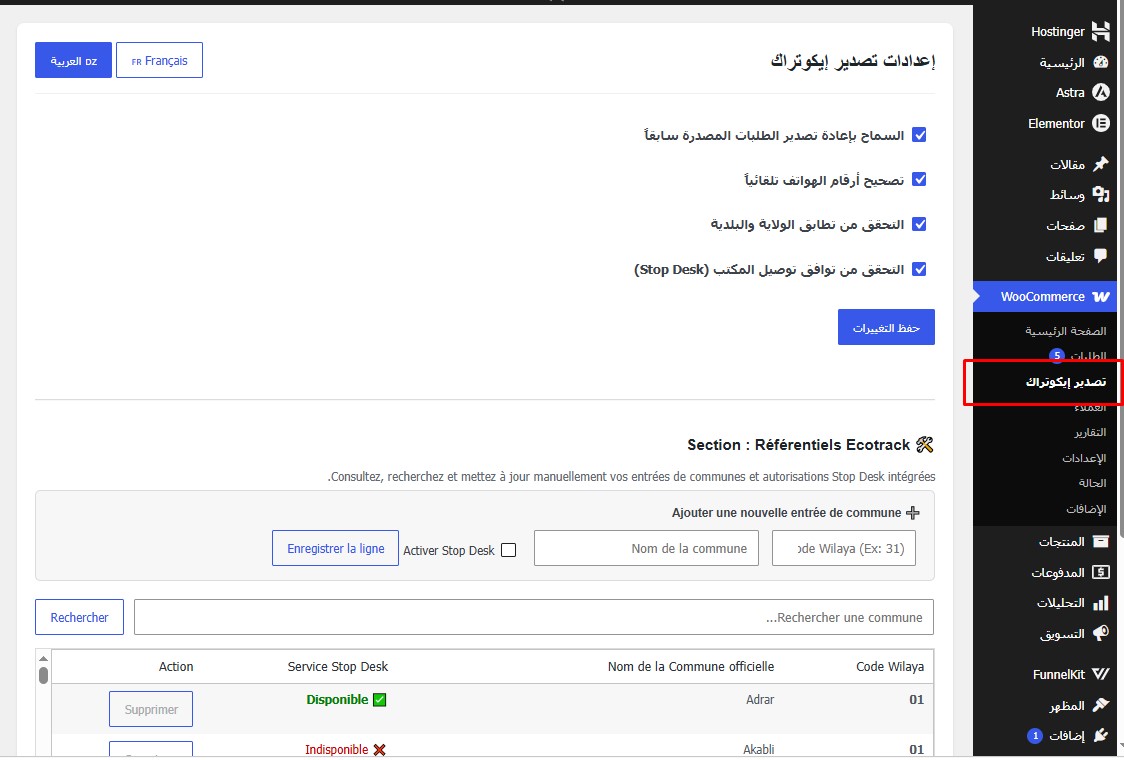Switch language to العربية DZ

click(73, 60)
